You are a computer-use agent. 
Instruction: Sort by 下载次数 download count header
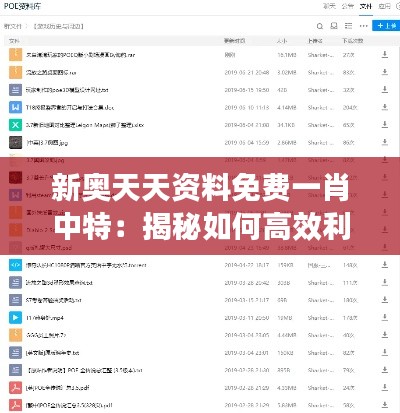pyautogui.click(x=353, y=41)
